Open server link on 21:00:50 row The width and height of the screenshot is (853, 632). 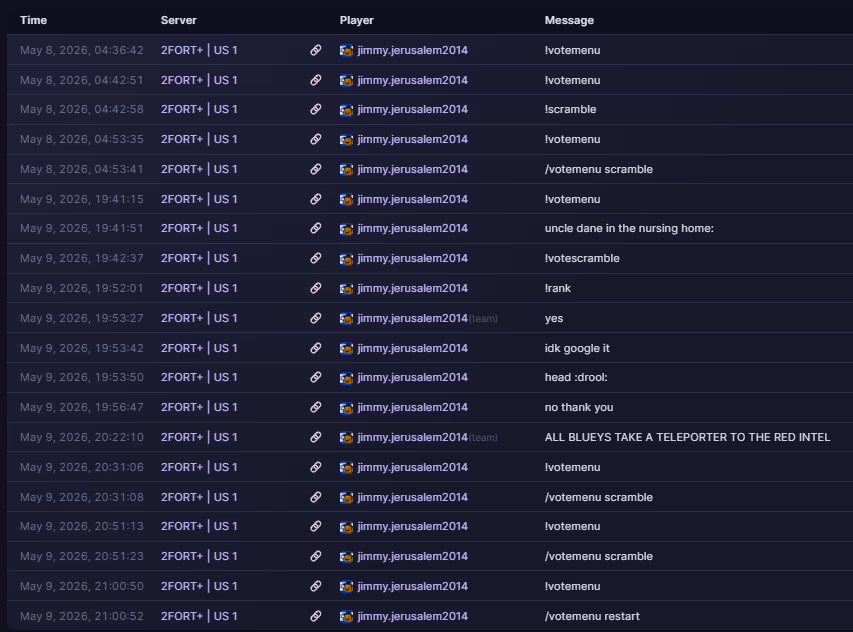point(199,586)
